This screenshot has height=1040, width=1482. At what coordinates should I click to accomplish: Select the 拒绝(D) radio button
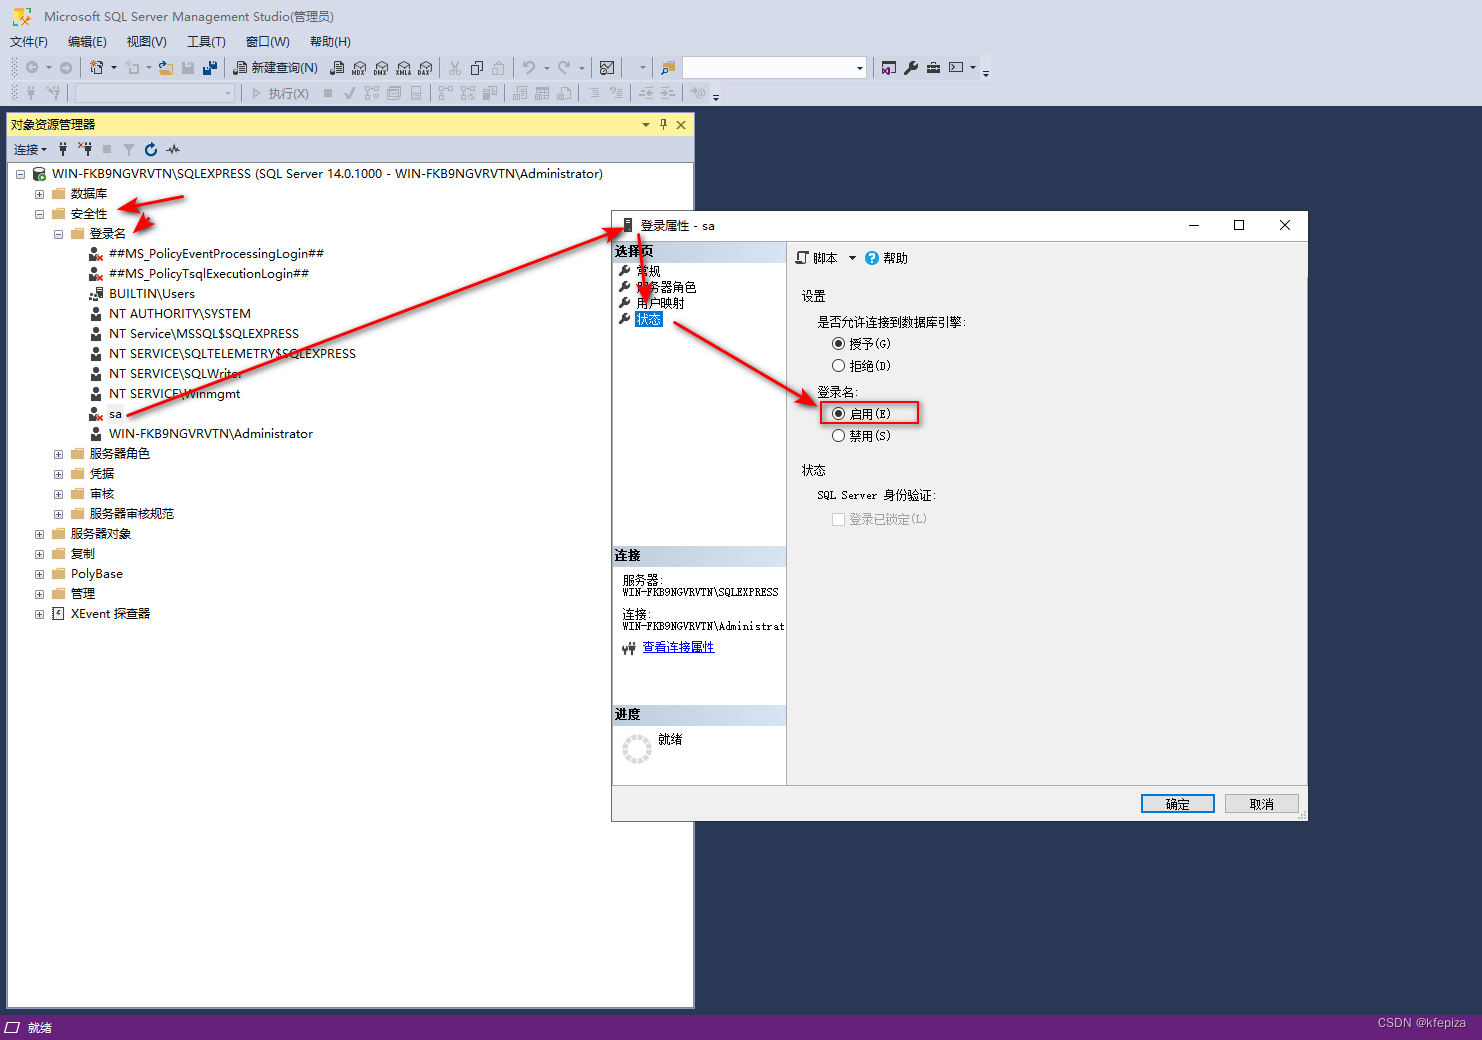tap(838, 365)
